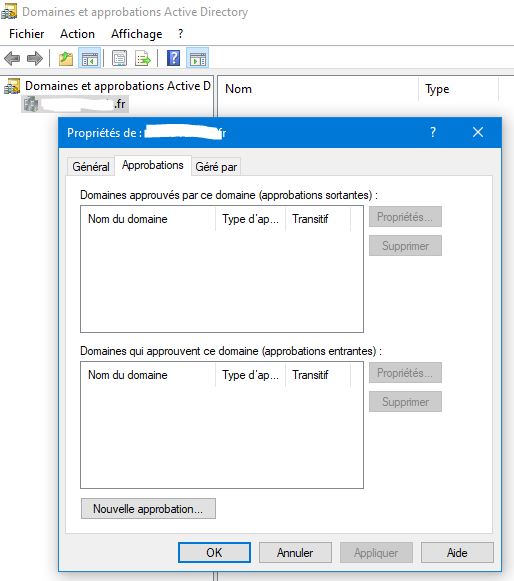This screenshot has height=581, width=514.
Task: Switch to the Général tab
Action: 91,166
